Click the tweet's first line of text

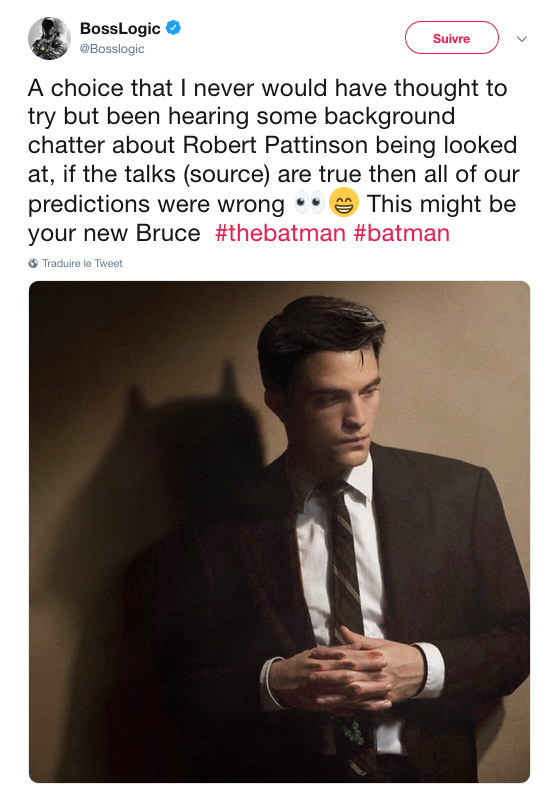[267, 88]
